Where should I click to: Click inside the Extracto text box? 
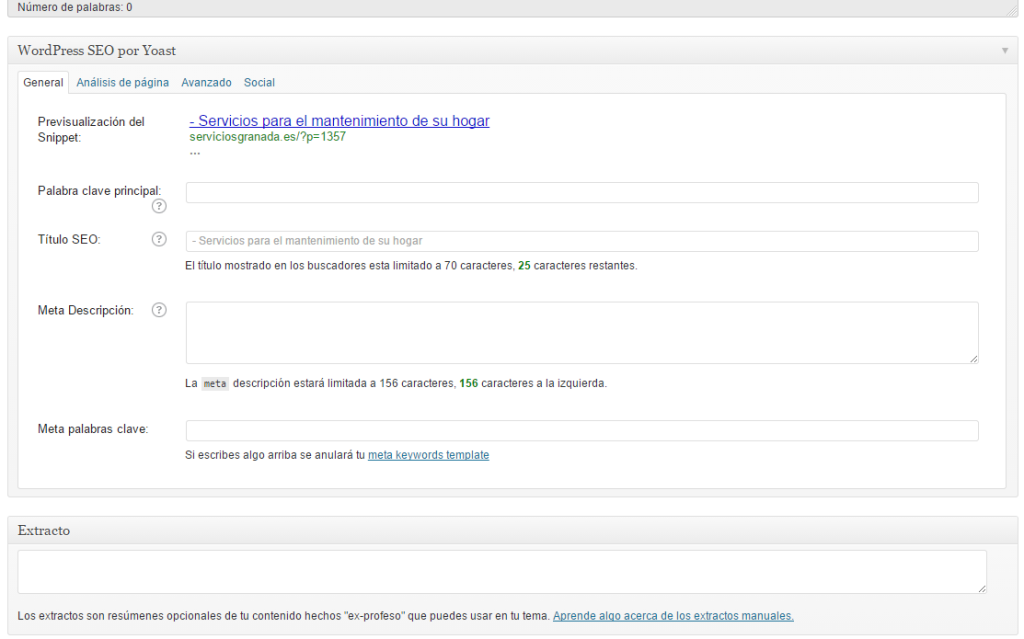coord(501,571)
